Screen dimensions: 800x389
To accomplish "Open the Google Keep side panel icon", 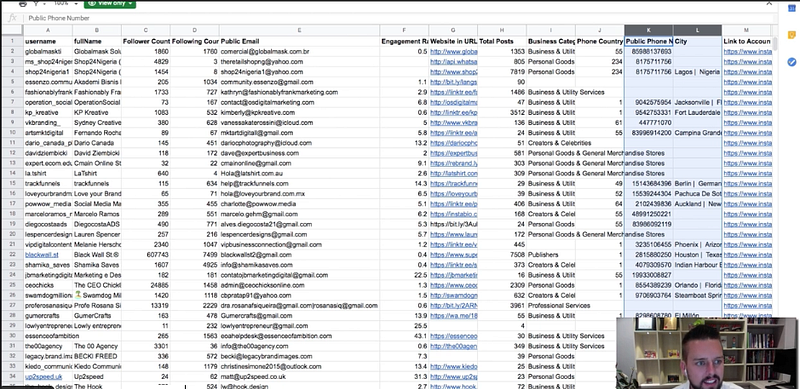I will (x=792, y=35).
